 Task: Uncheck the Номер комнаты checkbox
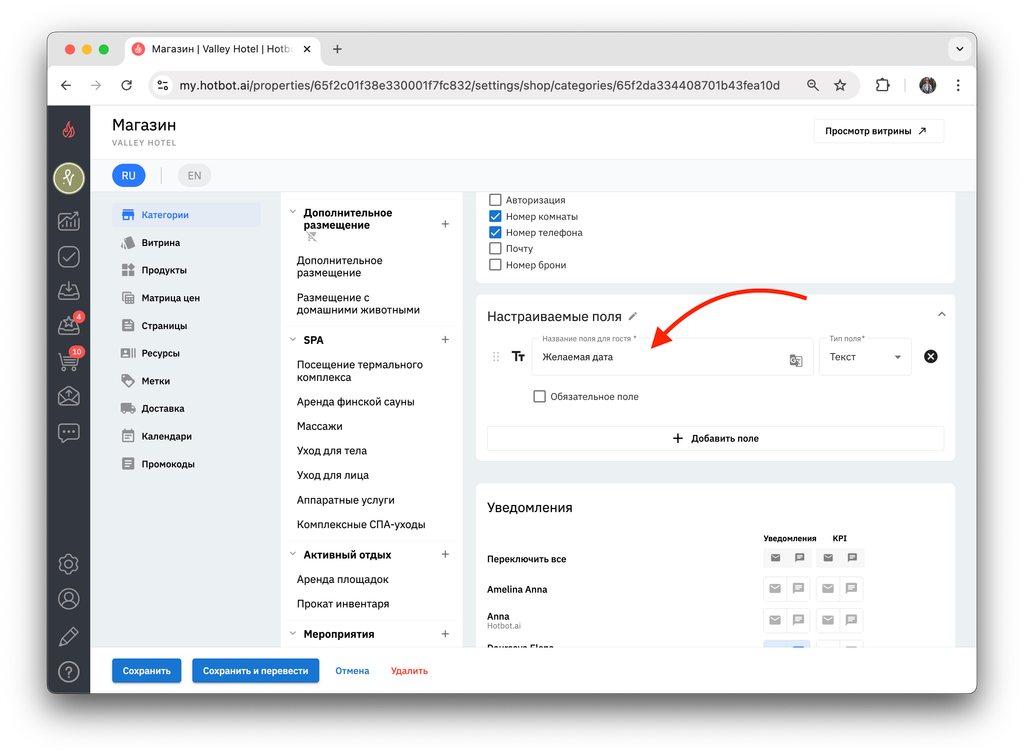click(495, 216)
